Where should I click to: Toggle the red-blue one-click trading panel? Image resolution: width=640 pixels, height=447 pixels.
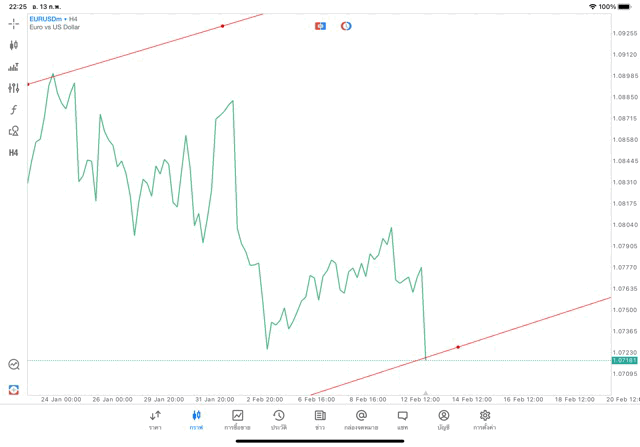pyautogui.click(x=320, y=25)
